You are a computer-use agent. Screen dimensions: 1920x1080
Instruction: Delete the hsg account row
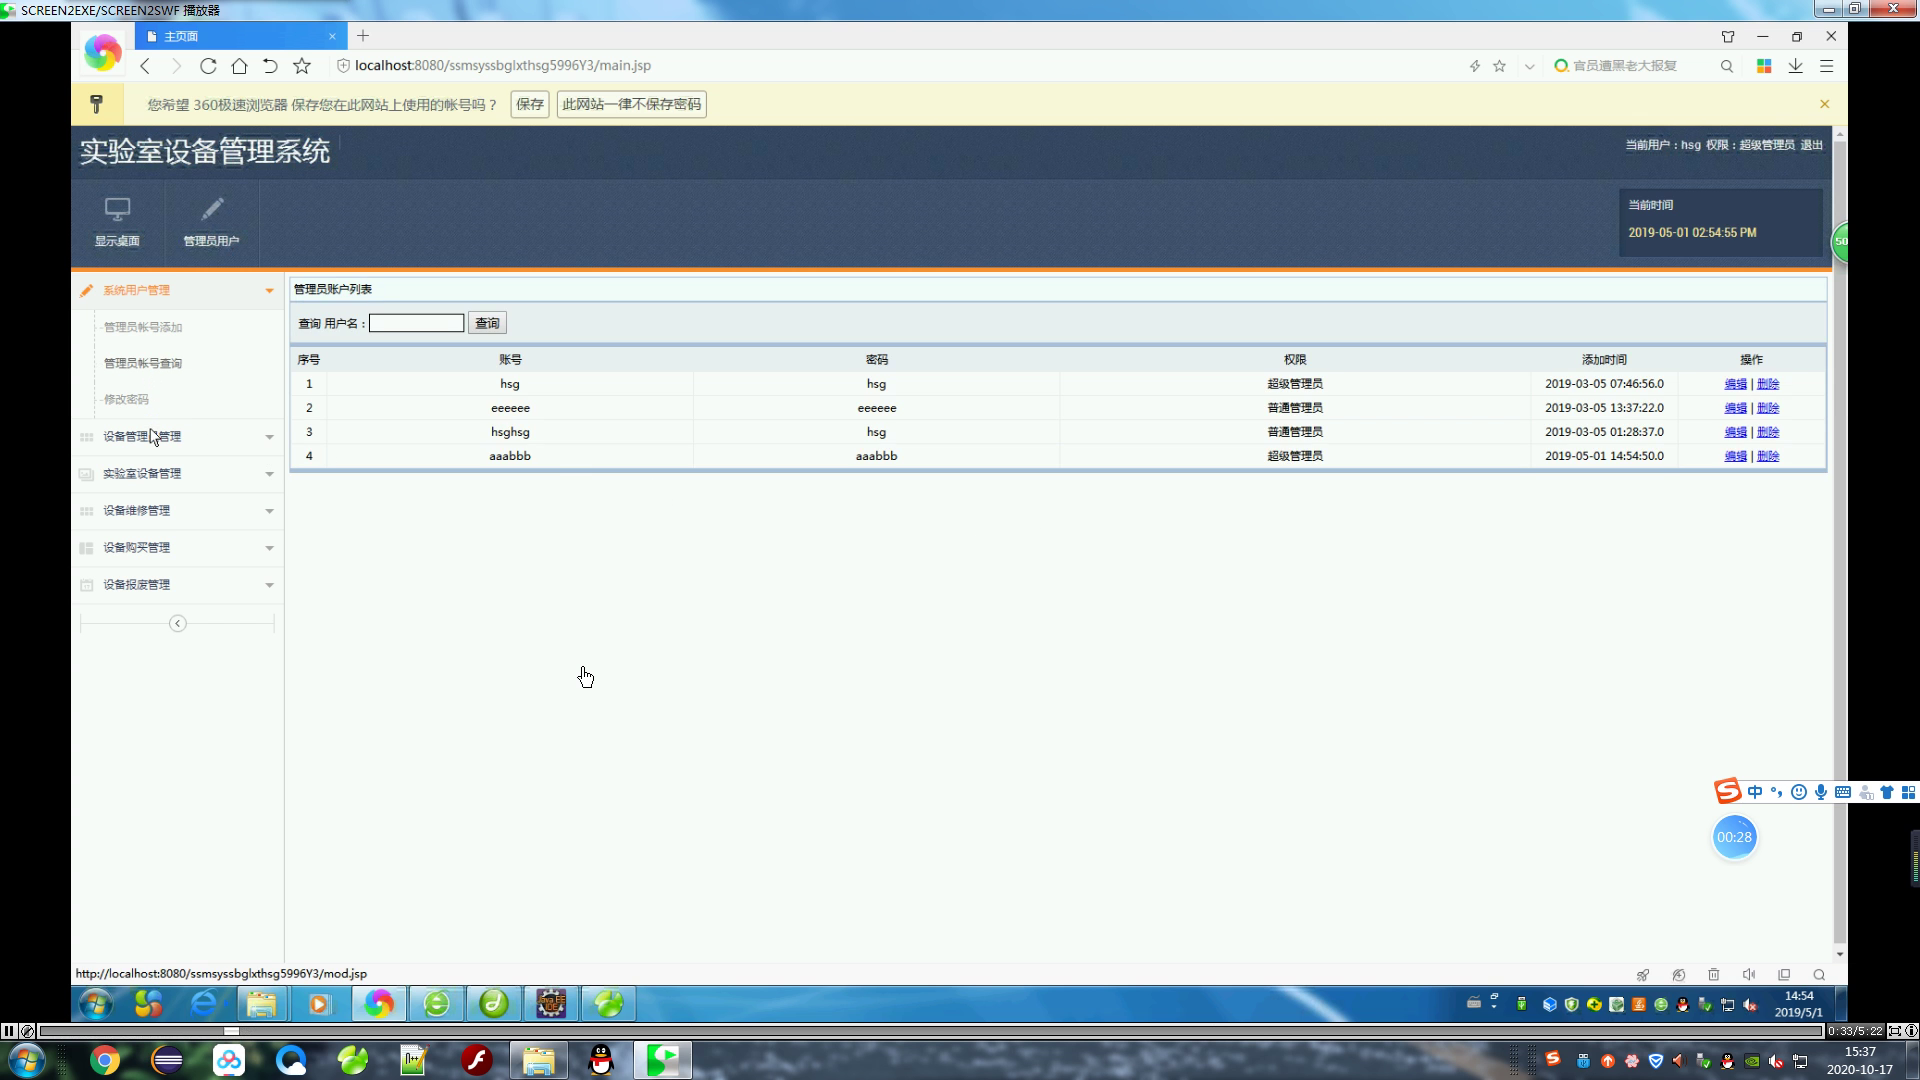[1768, 385]
